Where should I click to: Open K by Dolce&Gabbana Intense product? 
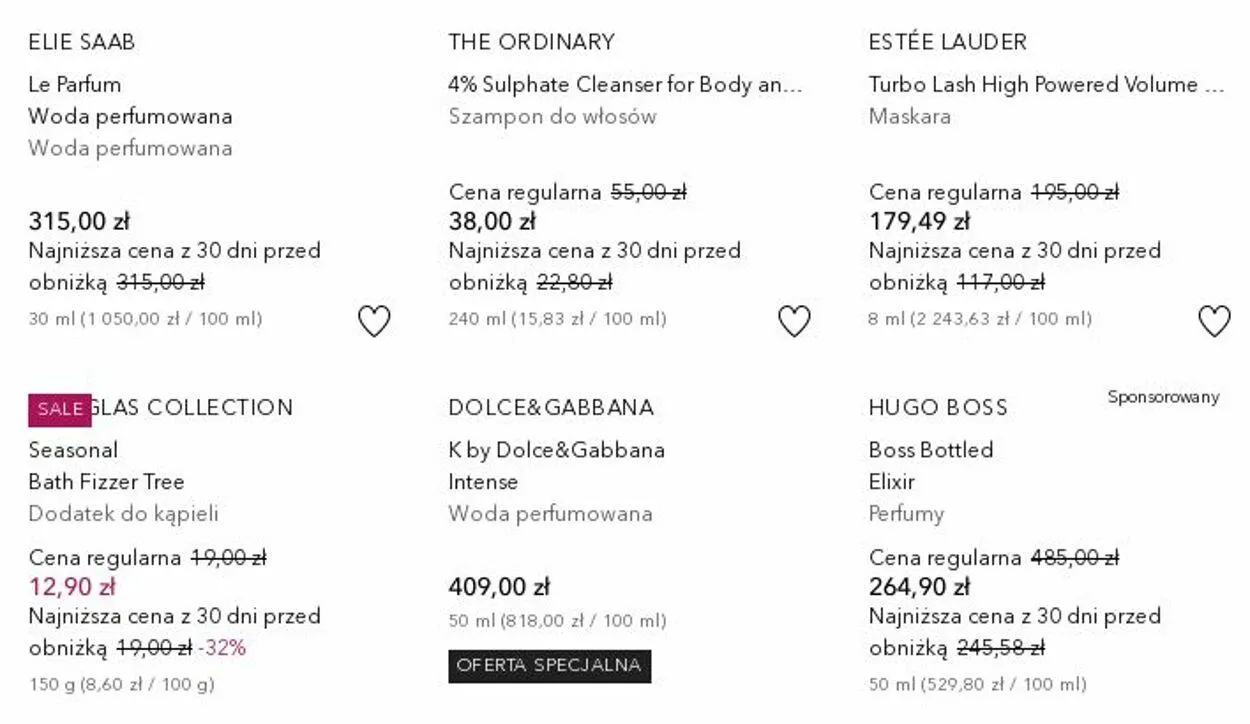(x=556, y=466)
